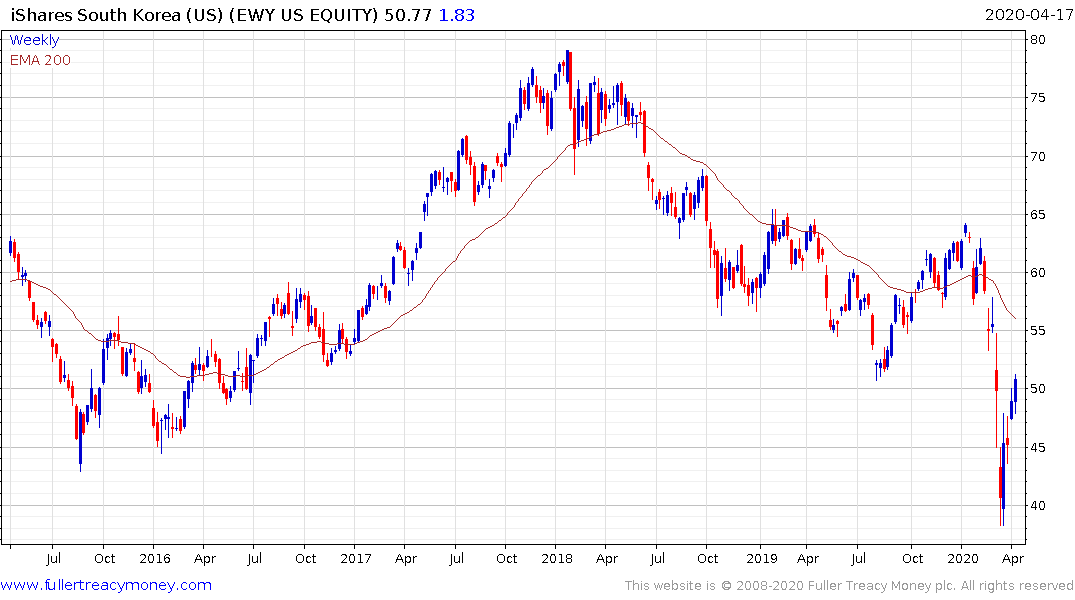
Task: Click the 60 price axis label
Action: 1037,273
